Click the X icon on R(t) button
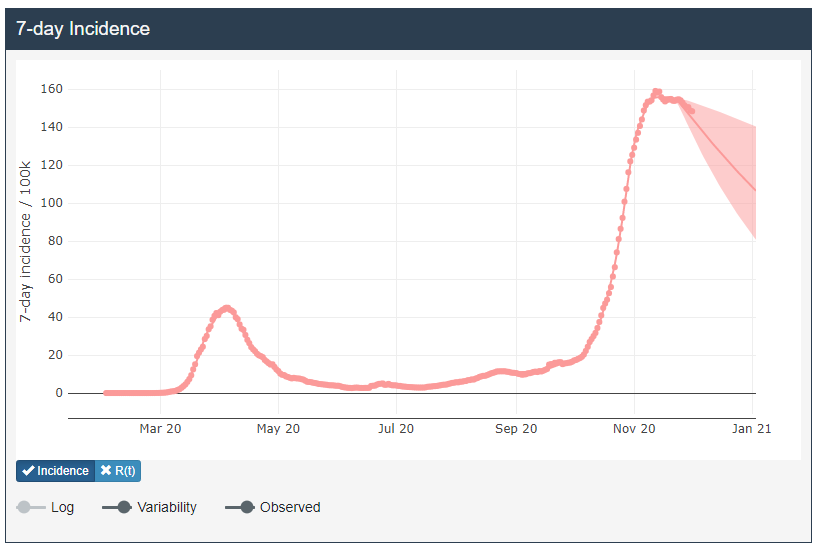 pos(106,471)
